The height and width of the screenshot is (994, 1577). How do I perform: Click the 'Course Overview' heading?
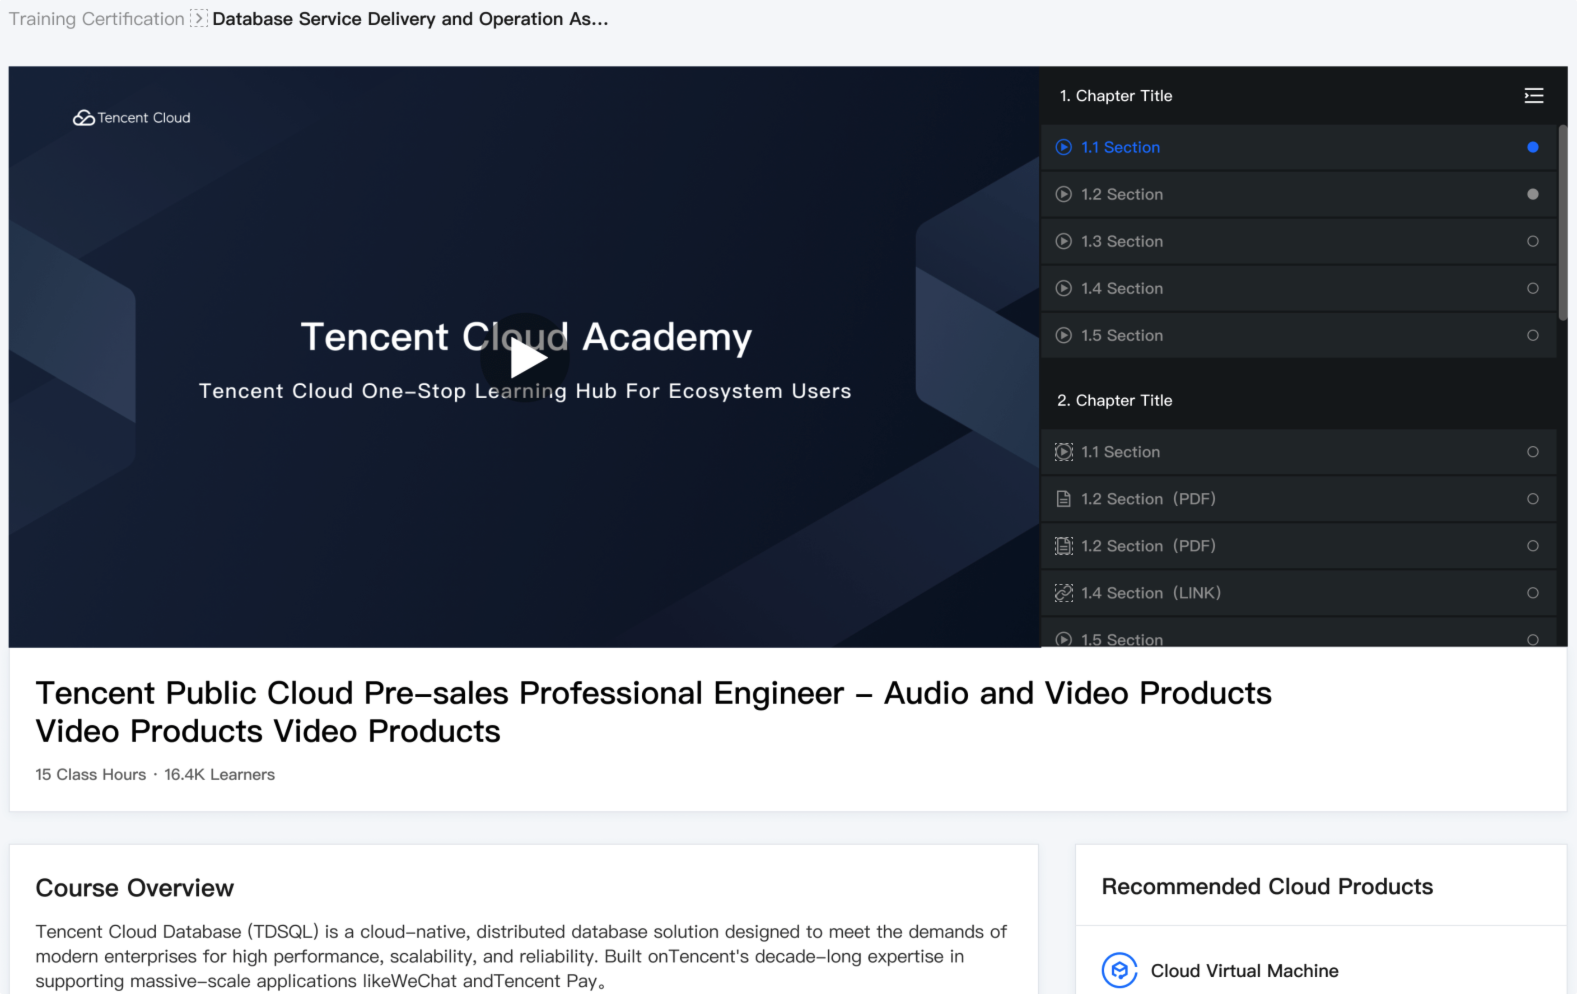(135, 888)
